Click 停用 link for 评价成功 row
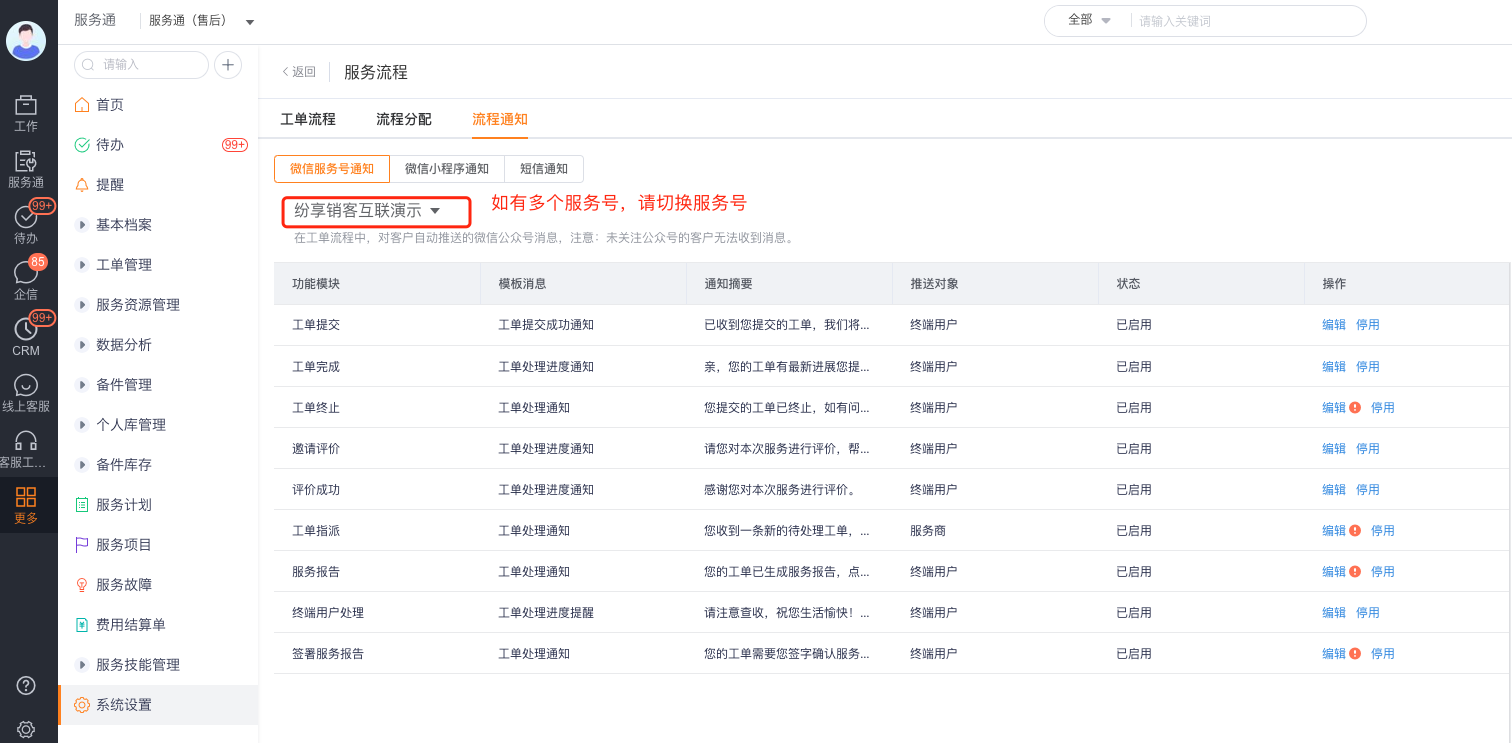Viewport: 1512px width, 743px height. pyautogui.click(x=1367, y=490)
